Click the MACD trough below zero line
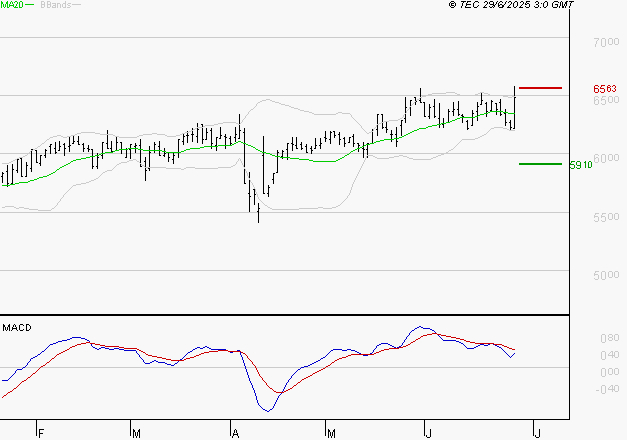This screenshot has width=627, height=440. pyautogui.click(x=267, y=408)
